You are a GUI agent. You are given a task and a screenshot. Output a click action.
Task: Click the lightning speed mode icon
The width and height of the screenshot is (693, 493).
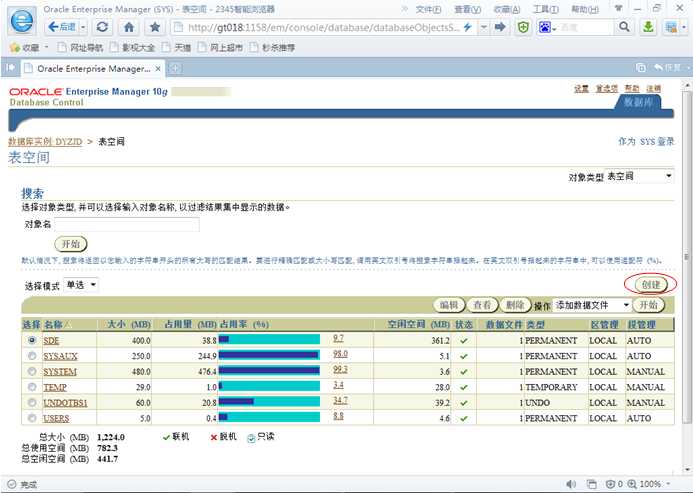(468, 27)
